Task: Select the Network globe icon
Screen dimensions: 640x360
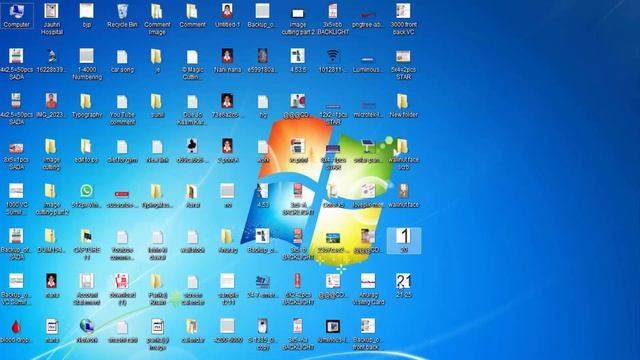Action: point(87,331)
